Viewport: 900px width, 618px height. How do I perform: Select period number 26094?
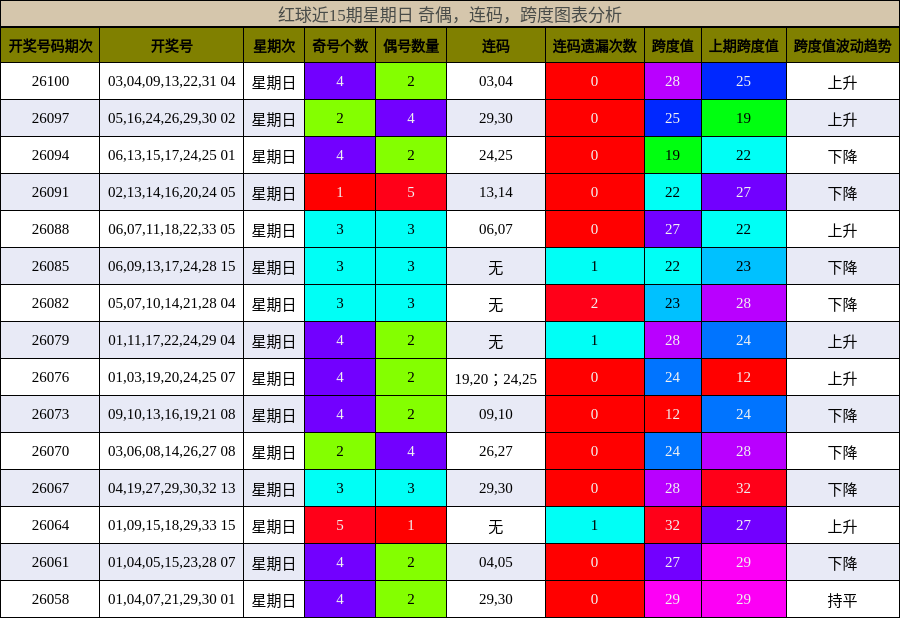pyautogui.click(x=51, y=156)
